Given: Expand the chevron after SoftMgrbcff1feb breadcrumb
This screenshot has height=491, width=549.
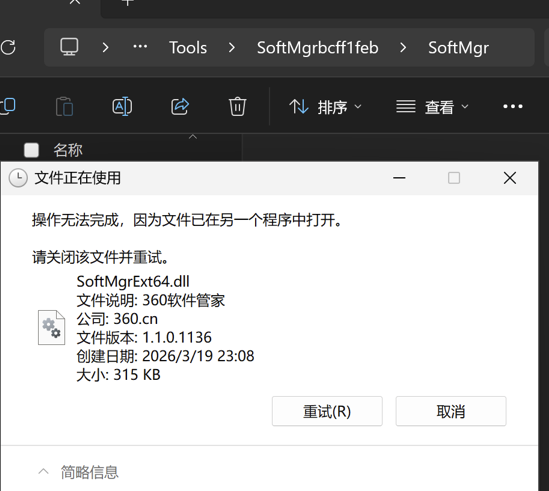Looking at the screenshot, I should coord(403,47).
